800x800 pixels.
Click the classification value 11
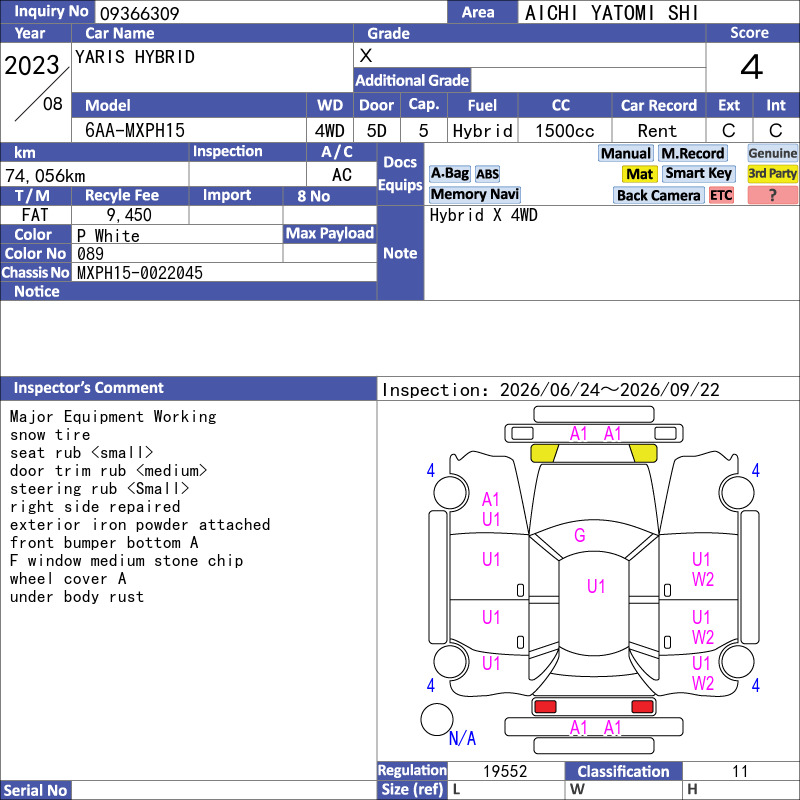coord(740,771)
